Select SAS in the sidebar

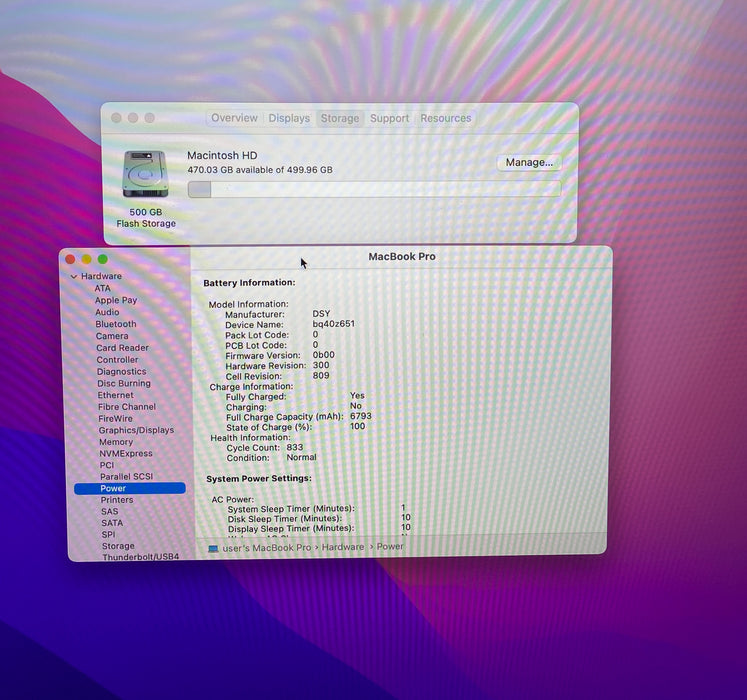pos(109,511)
